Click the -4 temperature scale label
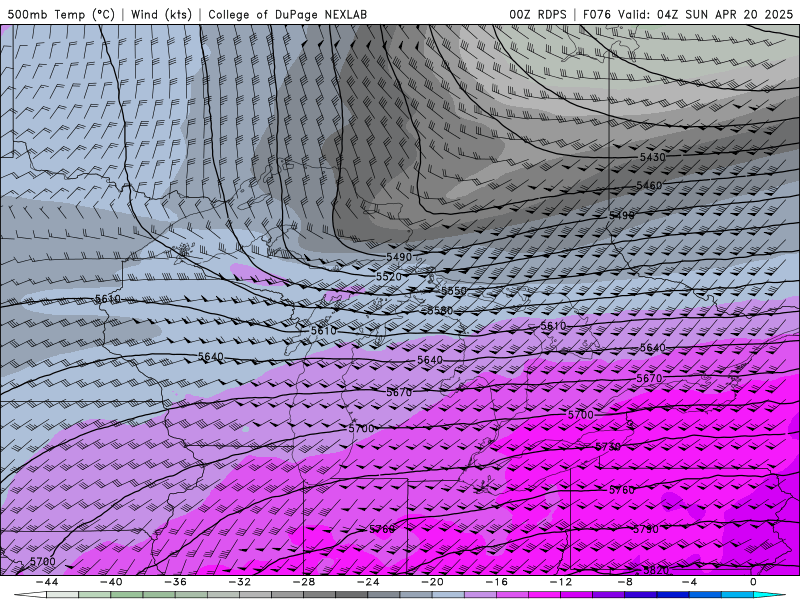The width and height of the screenshot is (800, 600). (690, 582)
